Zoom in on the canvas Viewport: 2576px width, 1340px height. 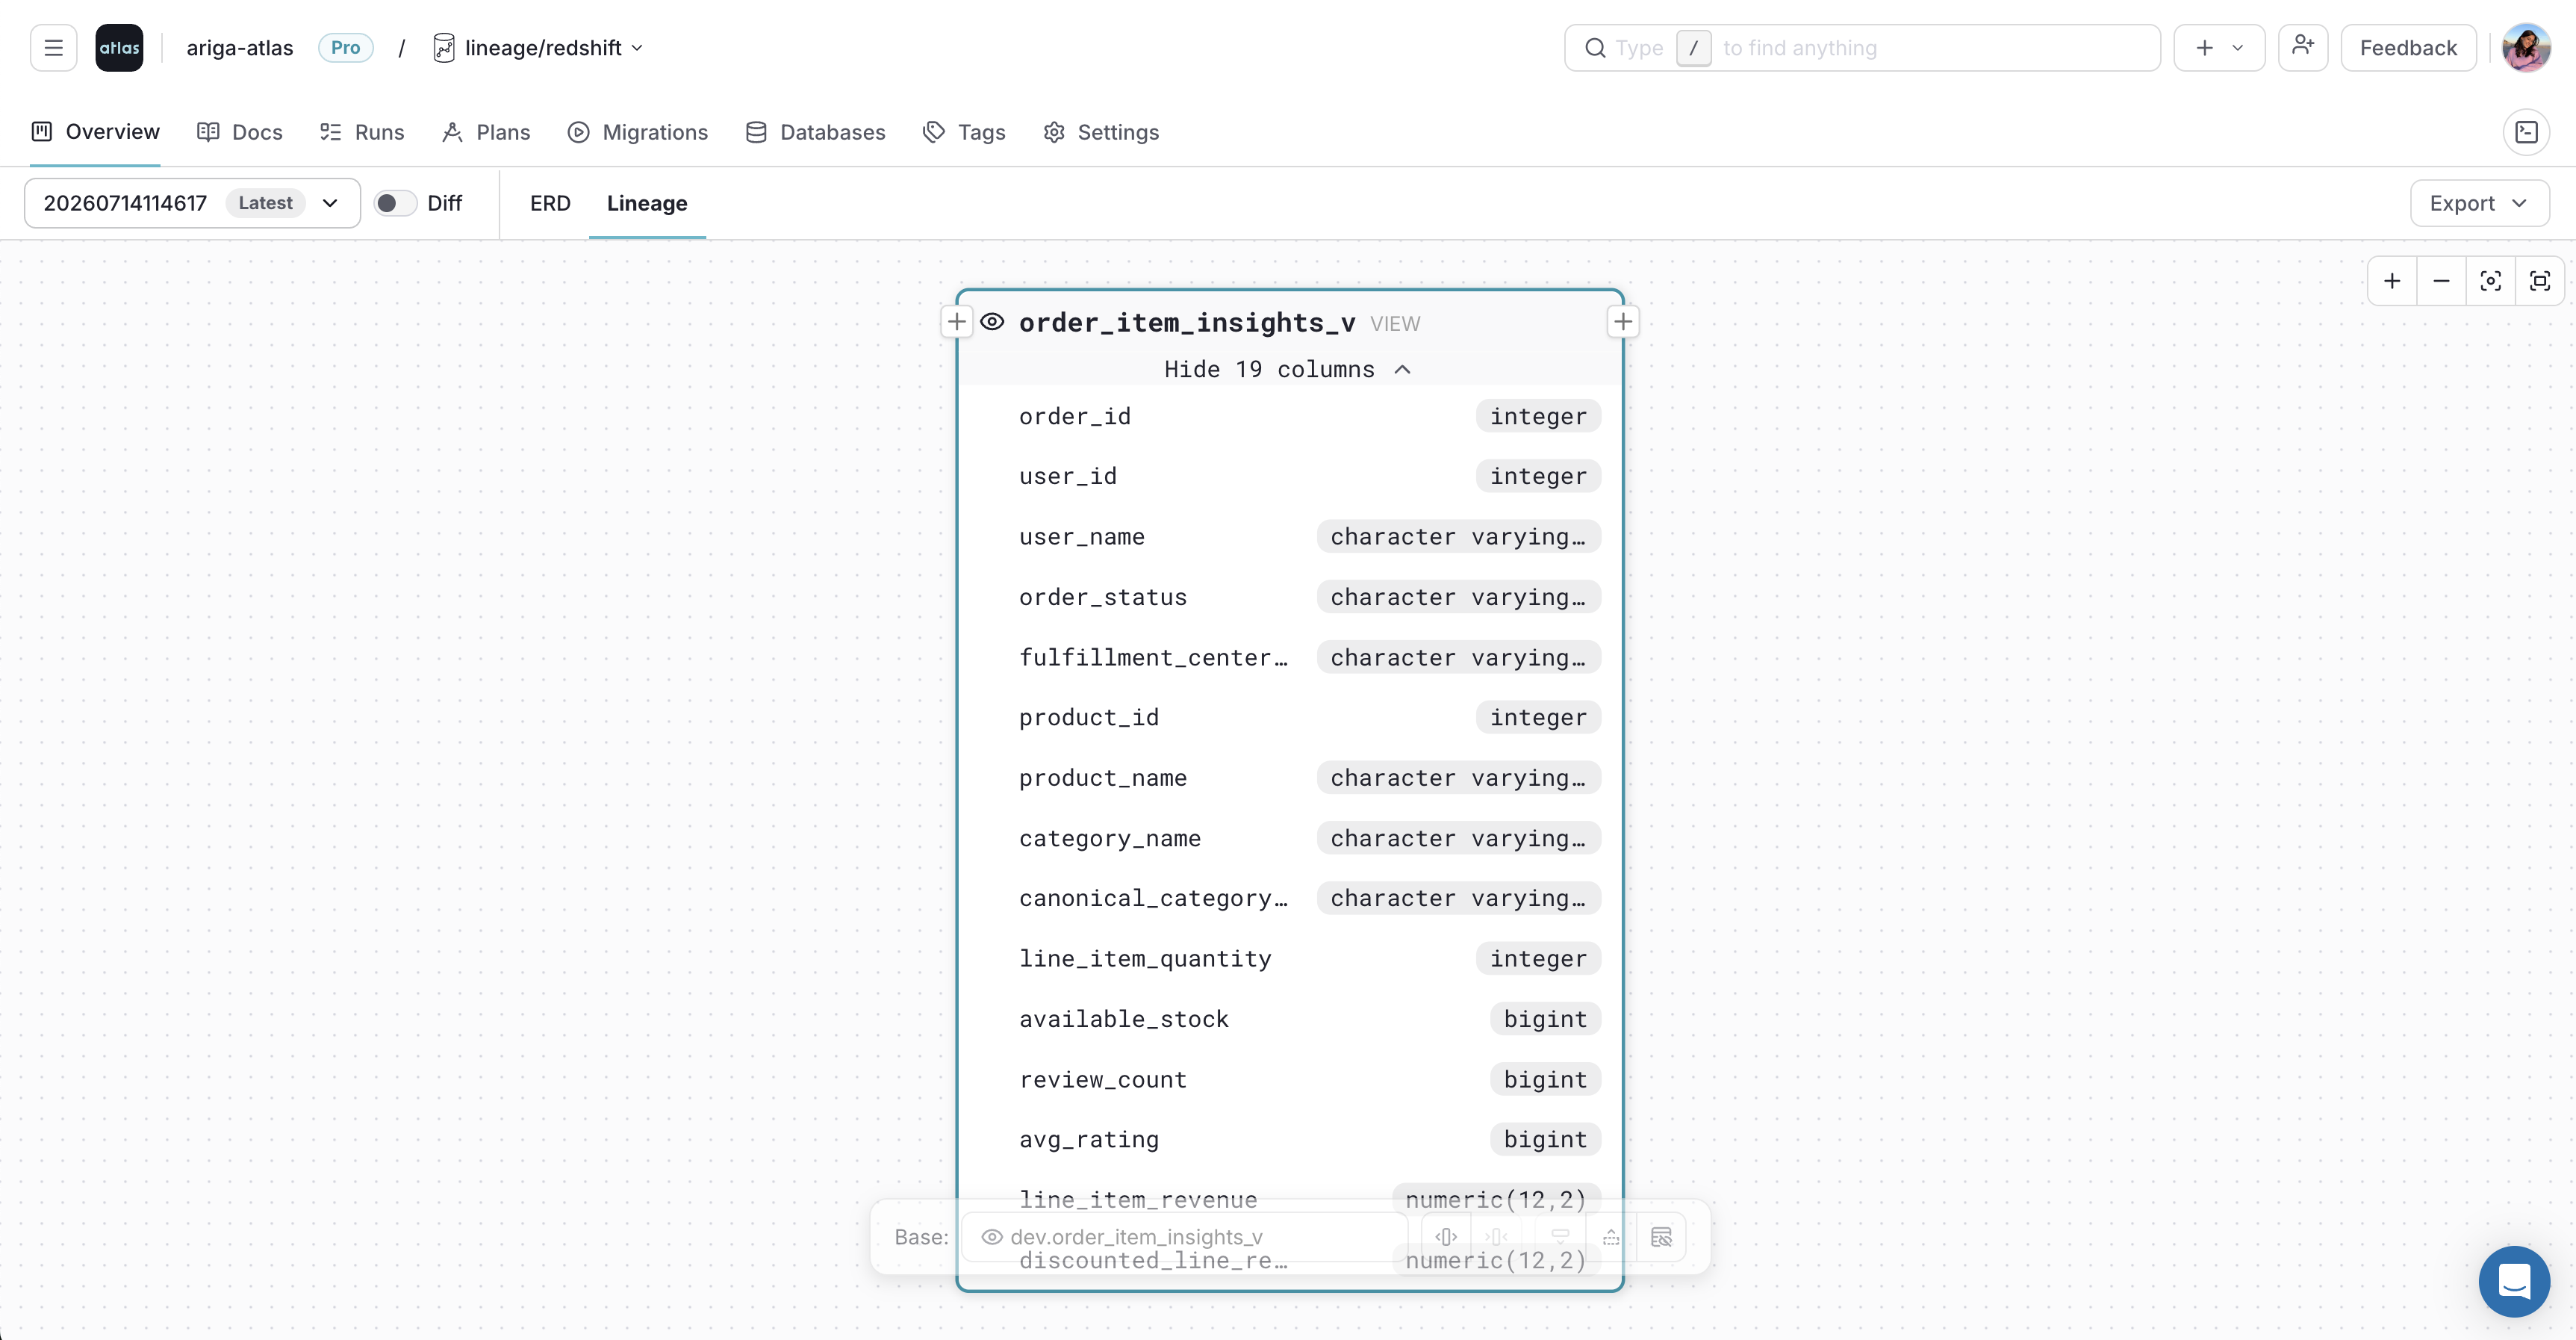click(2392, 281)
